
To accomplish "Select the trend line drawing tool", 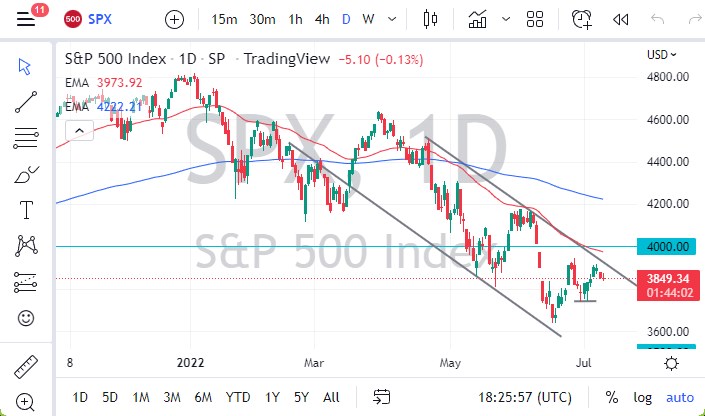I will point(27,100).
